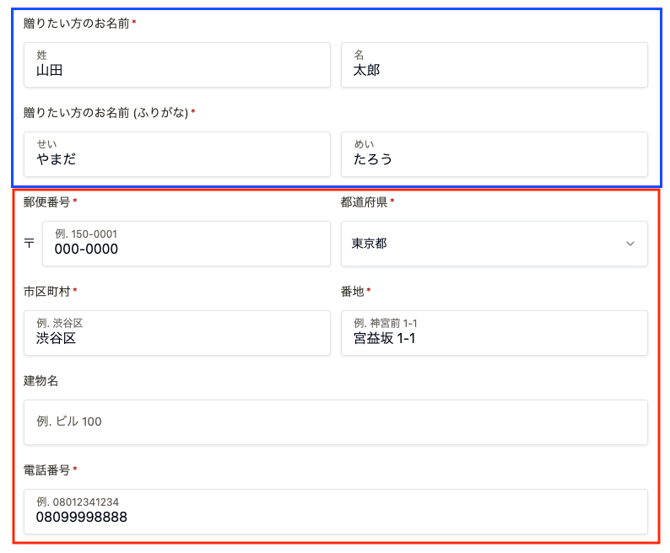670x553 pixels.
Task: Click the 建物名 label text
Action: [x=41, y=381]
